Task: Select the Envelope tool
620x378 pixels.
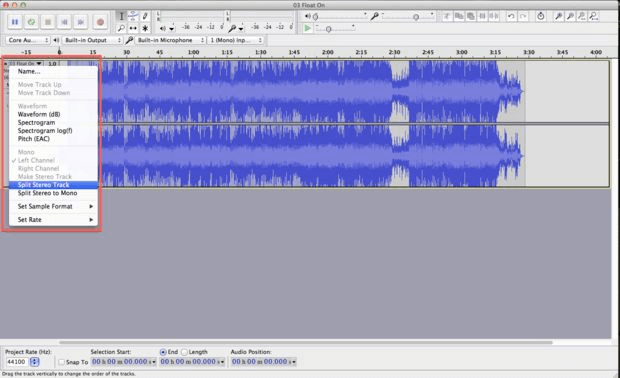Action: click(133, 16)
